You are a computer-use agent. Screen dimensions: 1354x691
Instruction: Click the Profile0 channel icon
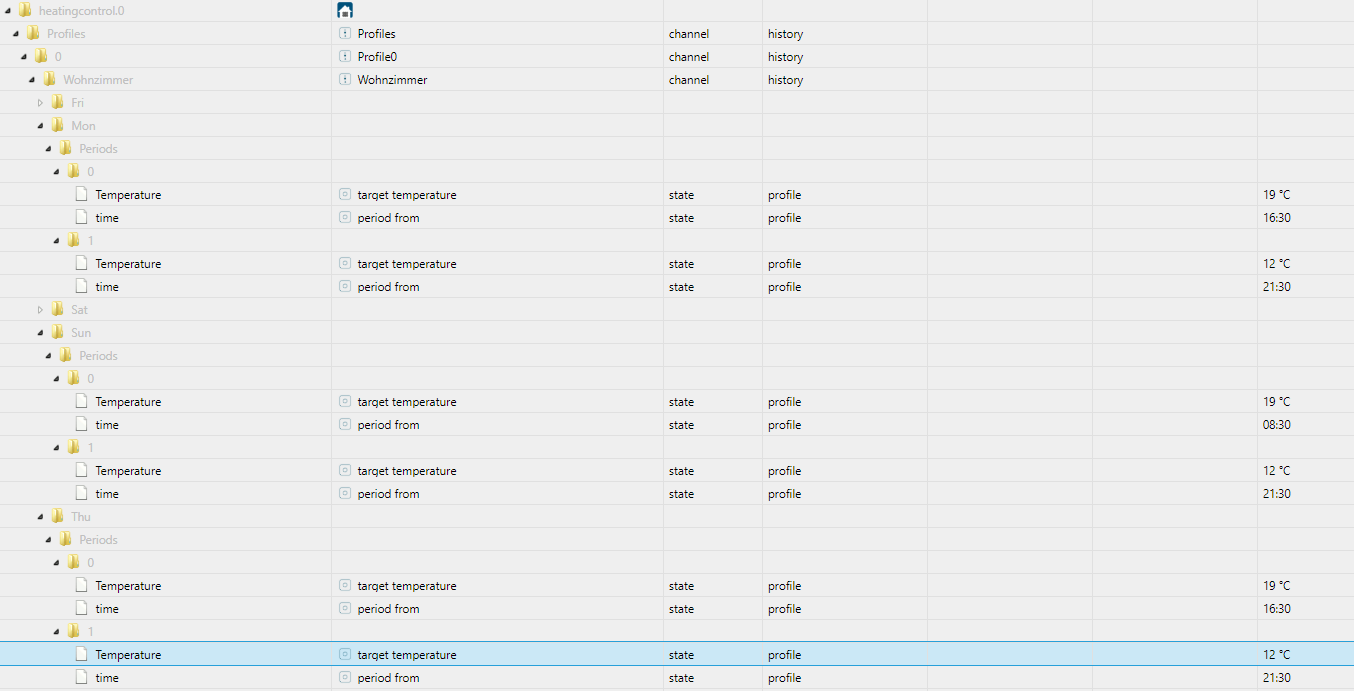(x=345, y=57)
